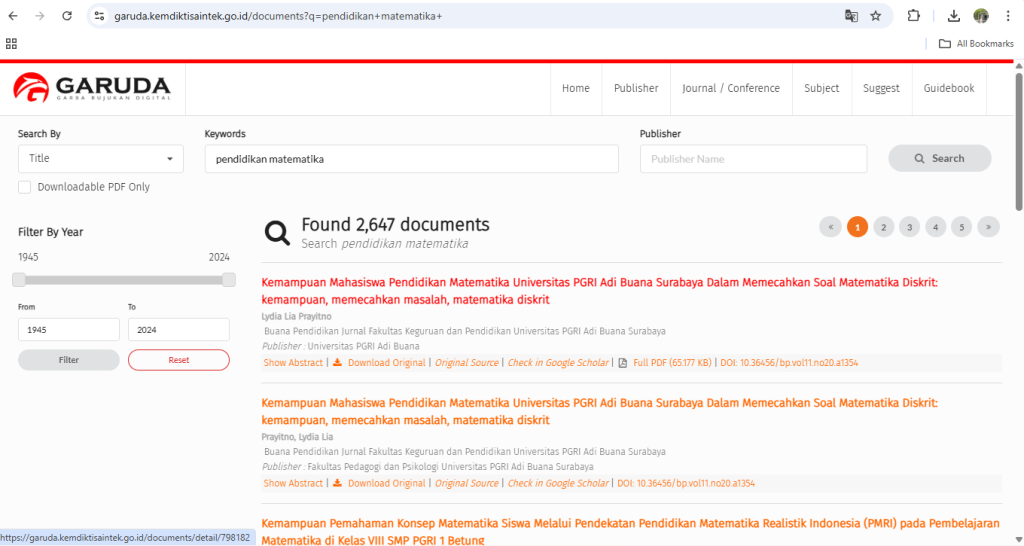Image resolution: width=1024 pixels, height=546 pixels.
Task: Click Show Abstract on the first result
Action: (x=293, y=363)
